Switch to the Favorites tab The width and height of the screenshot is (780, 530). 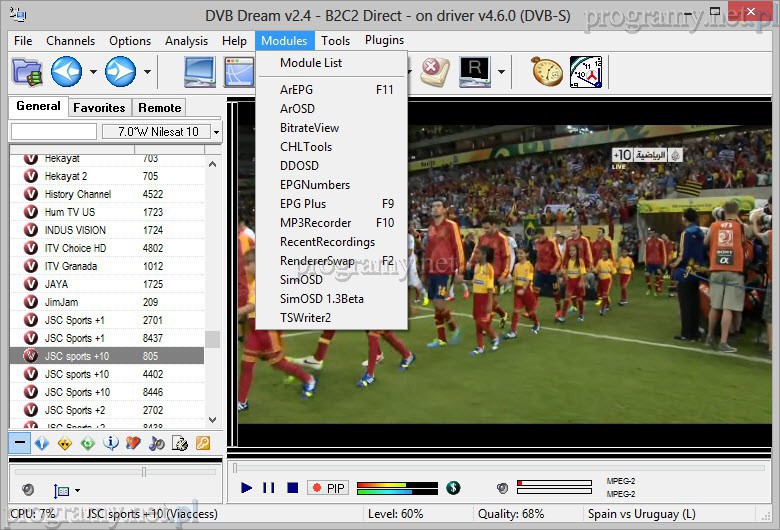click(x=99, y=107)
